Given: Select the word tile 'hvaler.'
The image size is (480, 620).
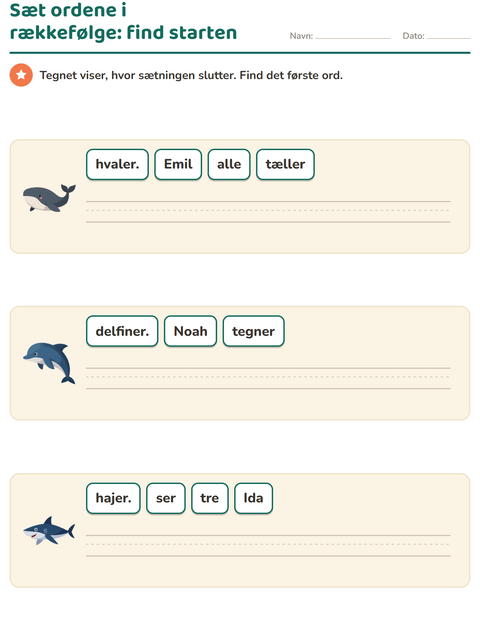Looking at the screenshot, I should click(x=117, y=164).
